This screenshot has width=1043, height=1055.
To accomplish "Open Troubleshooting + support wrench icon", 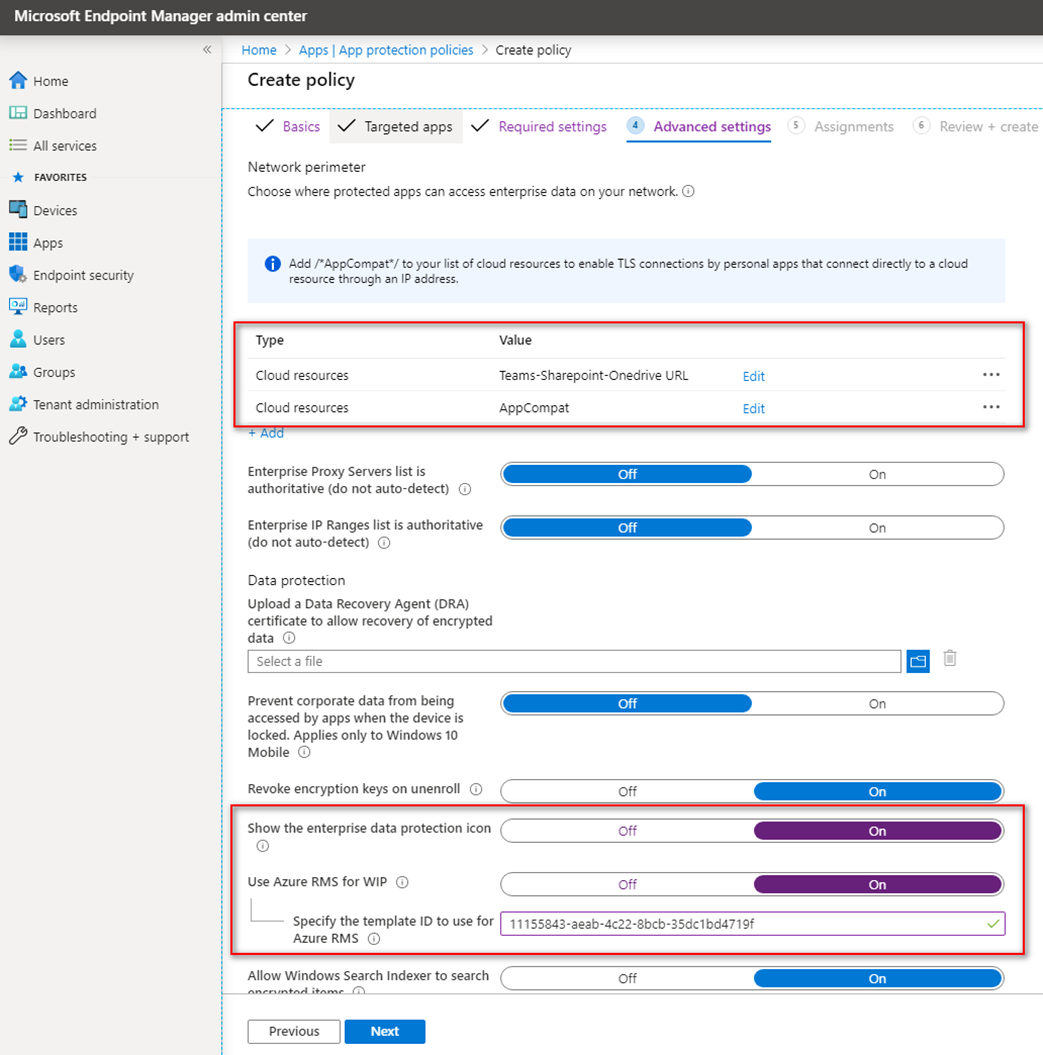I will tap(18, 436).
